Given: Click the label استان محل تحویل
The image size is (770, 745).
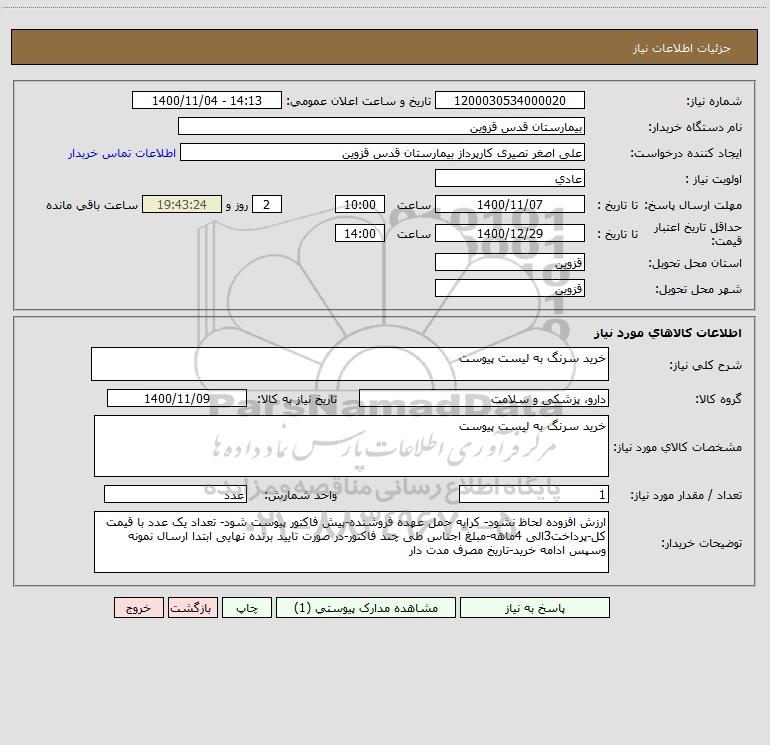Looking at the screenshot, I should point(695,264).
